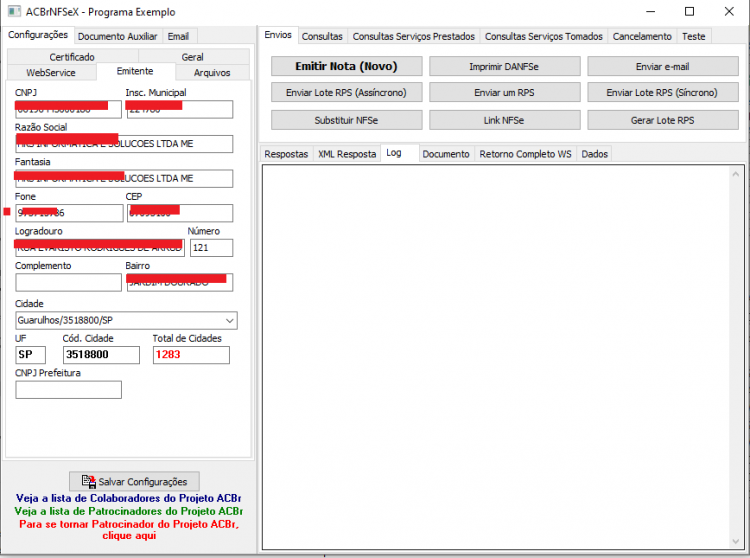Minimize the ACBrNFSeX window
The width and height of the screenshot is (750, 558).
(x=651, y=11)
